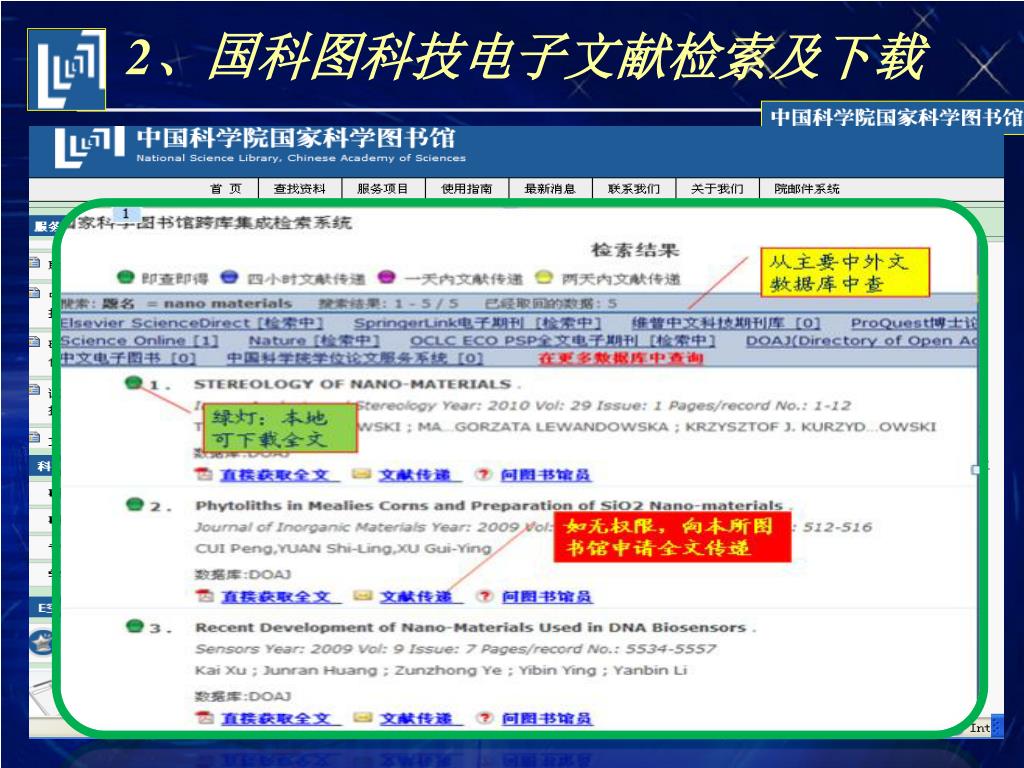Click the question mark icon for result 3
Screen dimensions: 1024x768
[x=484, y=718]
